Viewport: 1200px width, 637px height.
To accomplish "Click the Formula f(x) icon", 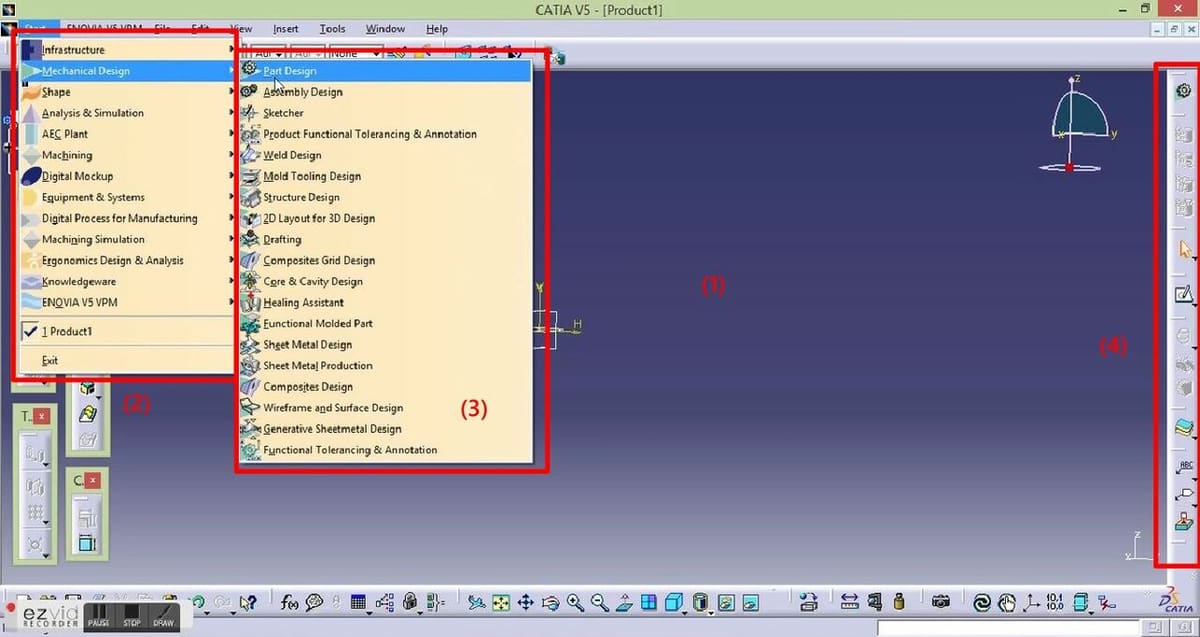I will coord(291,602).
